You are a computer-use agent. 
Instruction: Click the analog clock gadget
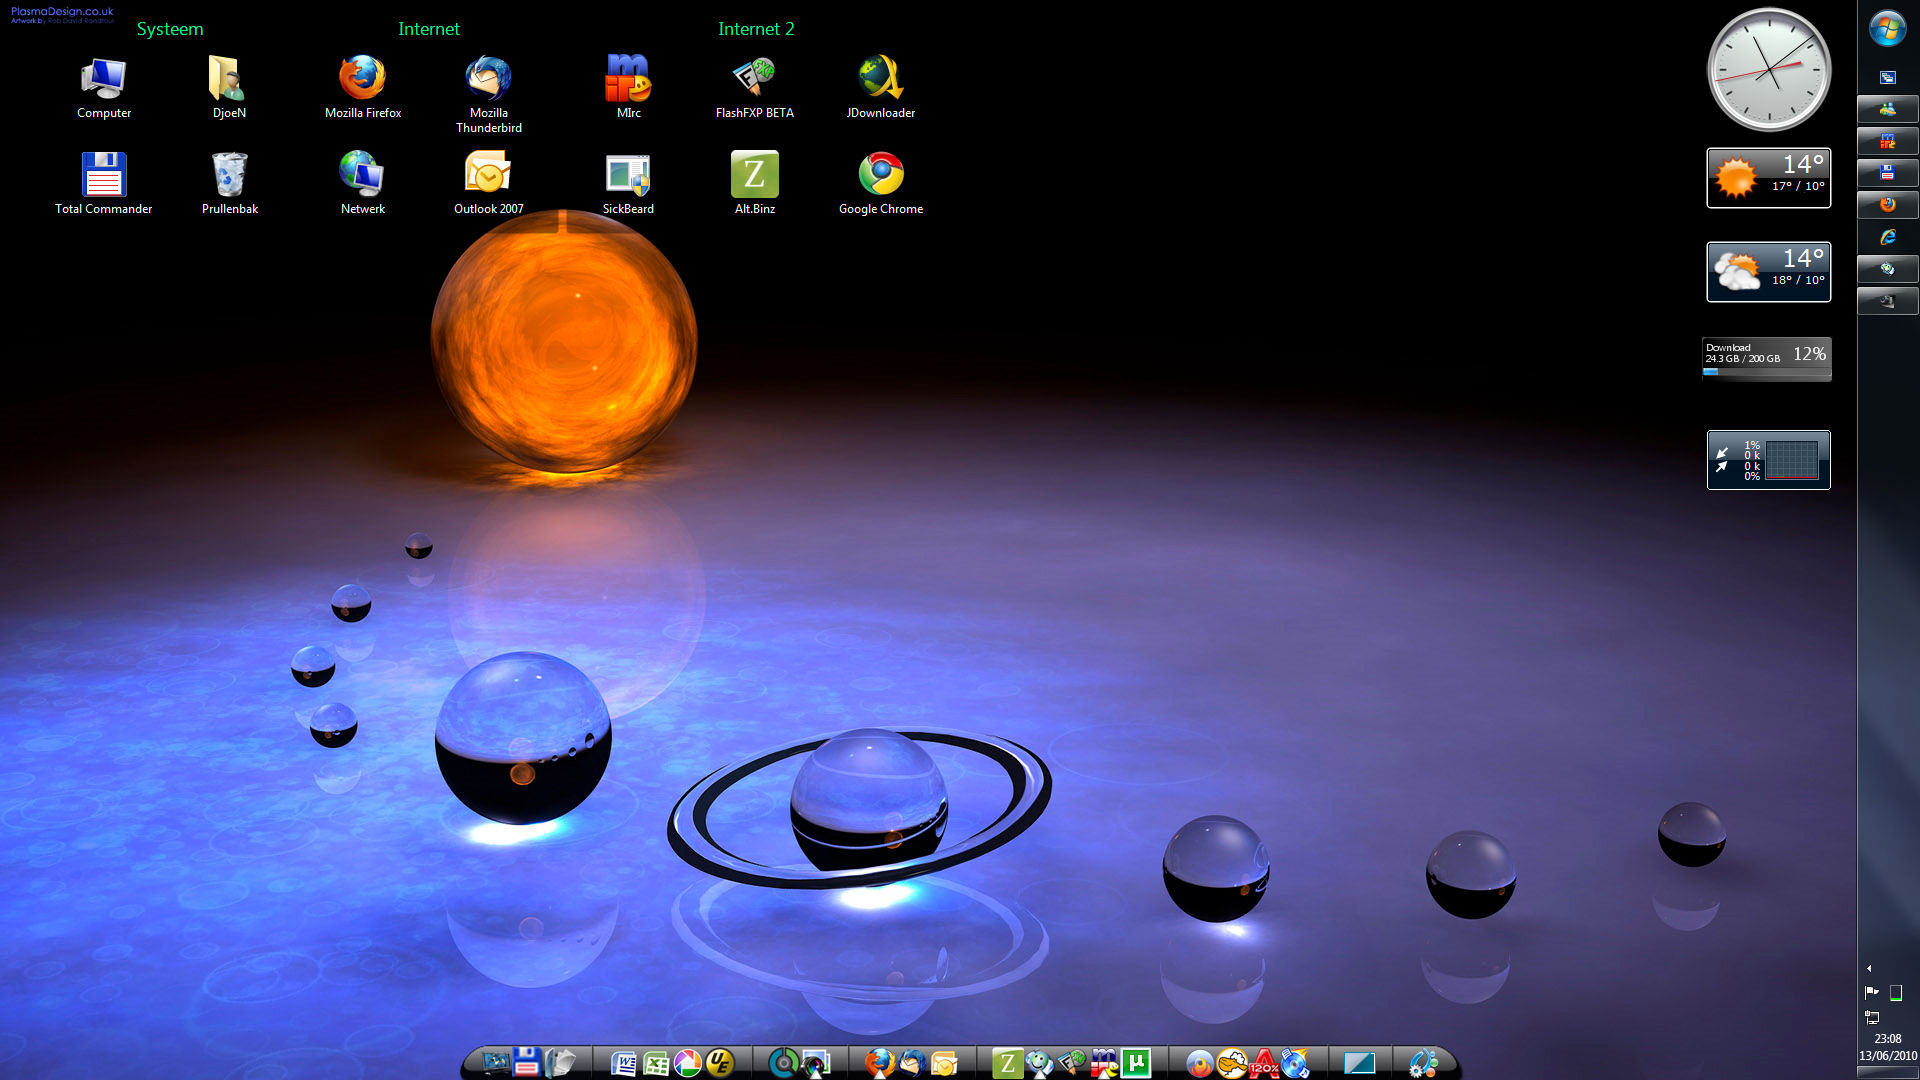[1768, 70]
